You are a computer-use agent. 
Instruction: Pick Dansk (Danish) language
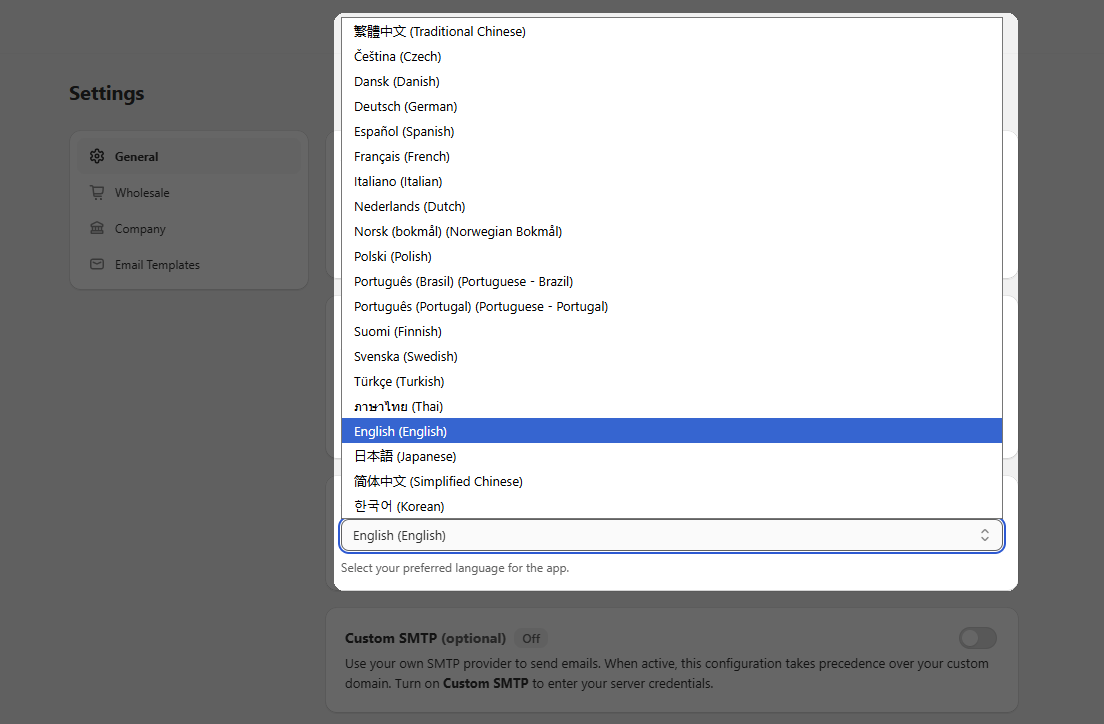[x=672, y=82]
